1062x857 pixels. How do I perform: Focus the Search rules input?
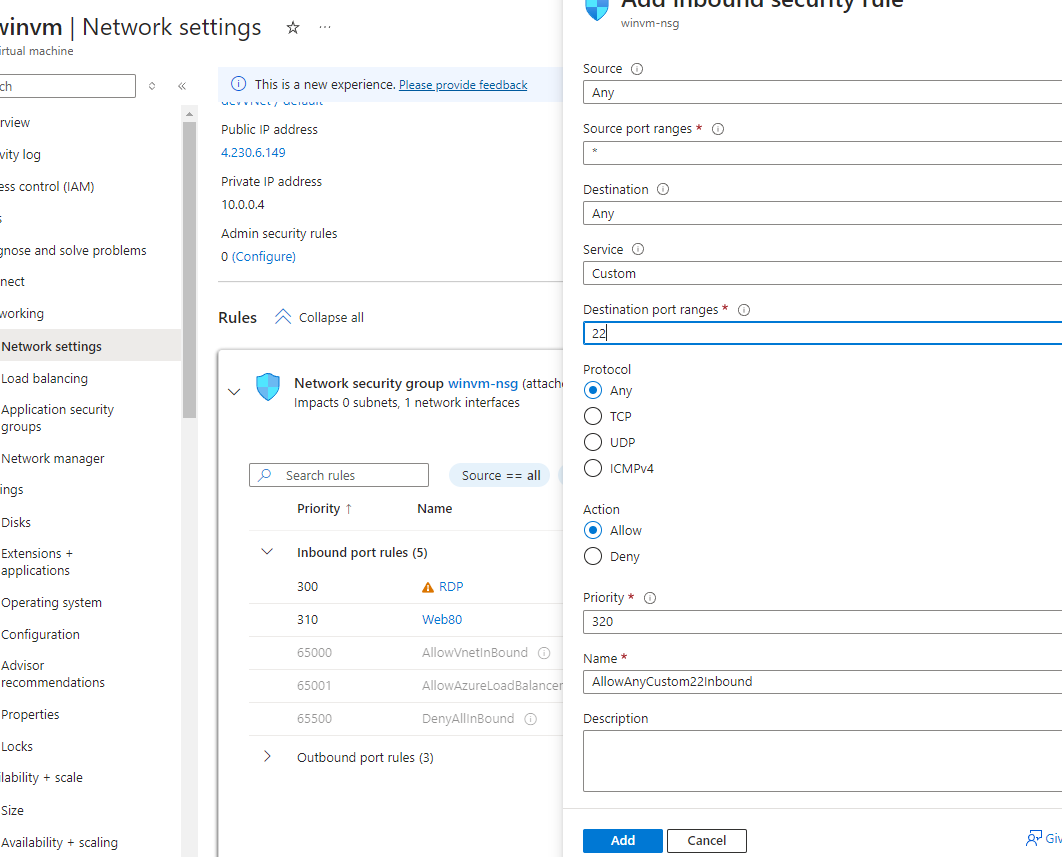tap(339, 475)
